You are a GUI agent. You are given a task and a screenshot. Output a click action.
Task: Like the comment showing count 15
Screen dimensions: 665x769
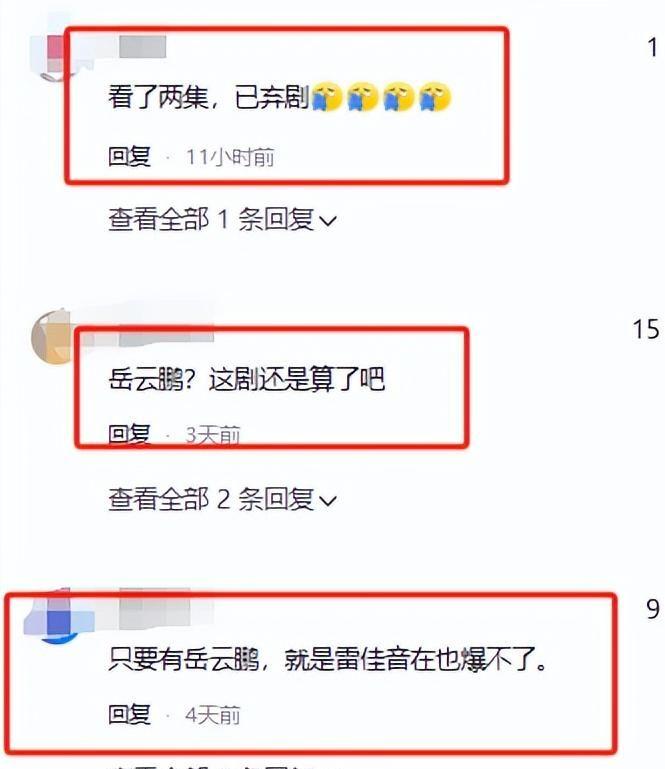[646, 329]
